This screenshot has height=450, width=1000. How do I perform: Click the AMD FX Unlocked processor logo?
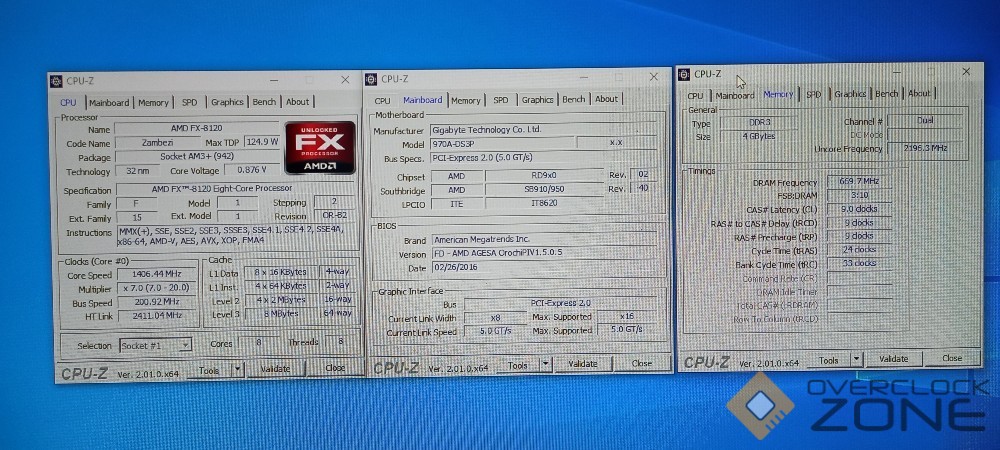(x=320, y=148)
